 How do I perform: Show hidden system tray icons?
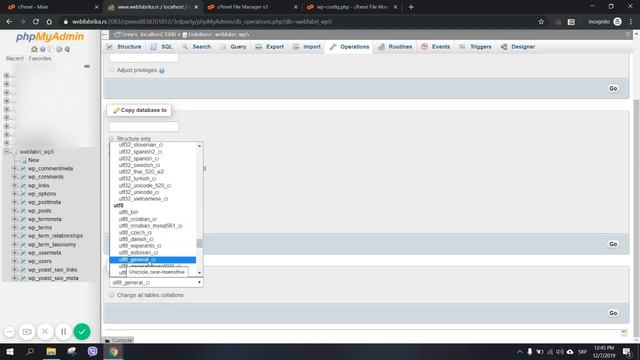coord(520,351)
